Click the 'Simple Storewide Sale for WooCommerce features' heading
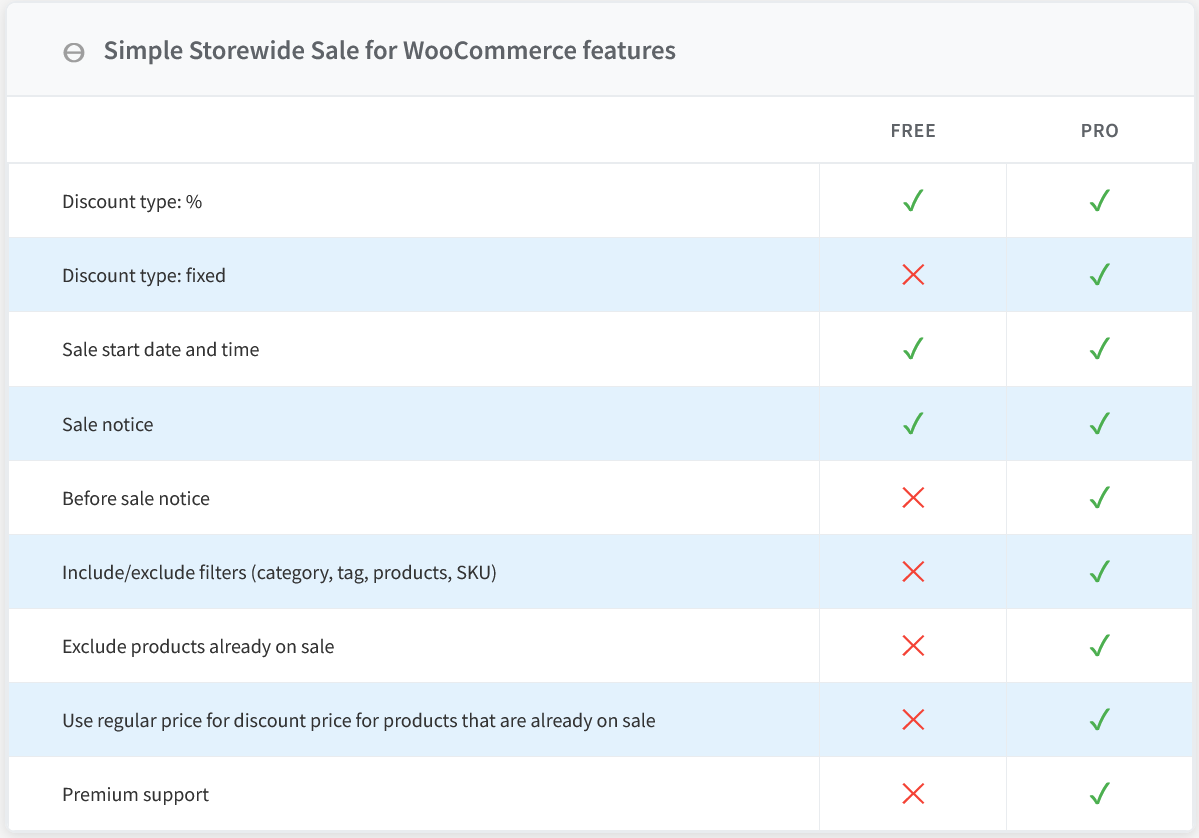 pos(389,51)
